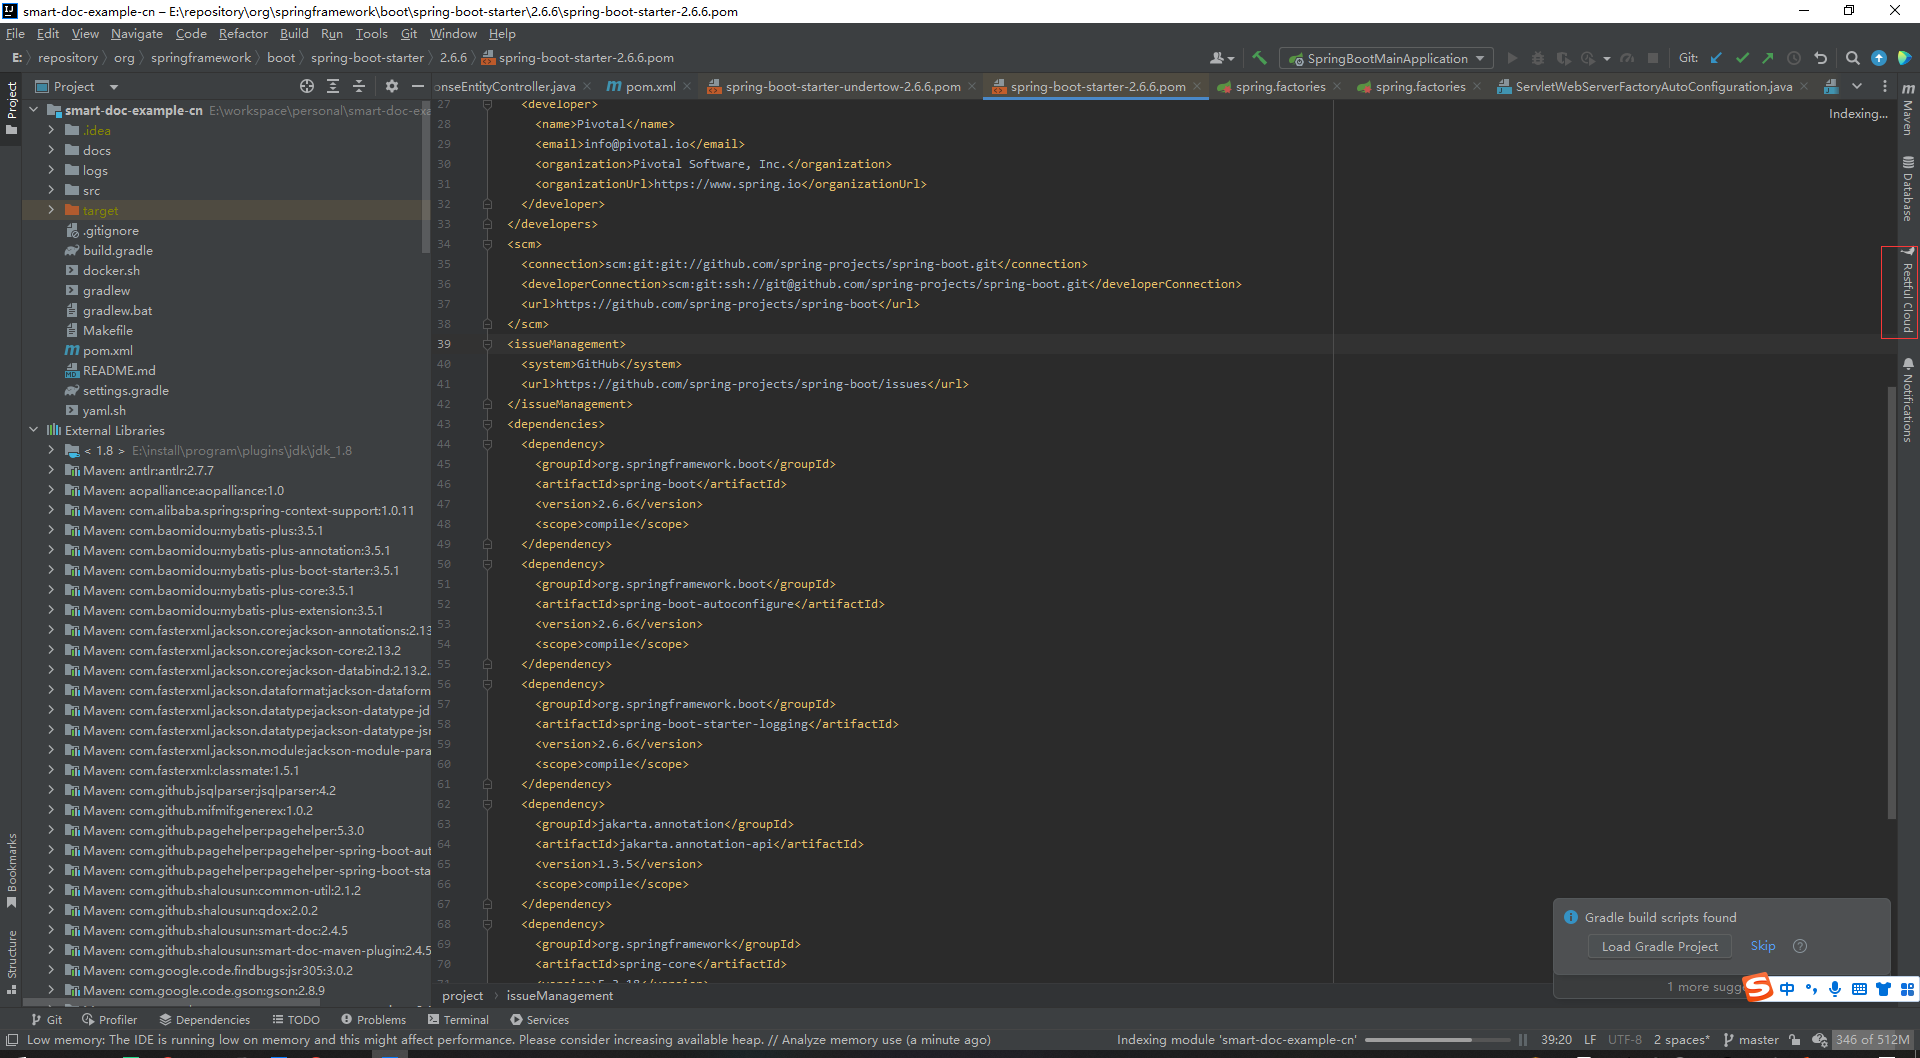
Task: Hide the Project tool window
Action: (x=418, y=87)
